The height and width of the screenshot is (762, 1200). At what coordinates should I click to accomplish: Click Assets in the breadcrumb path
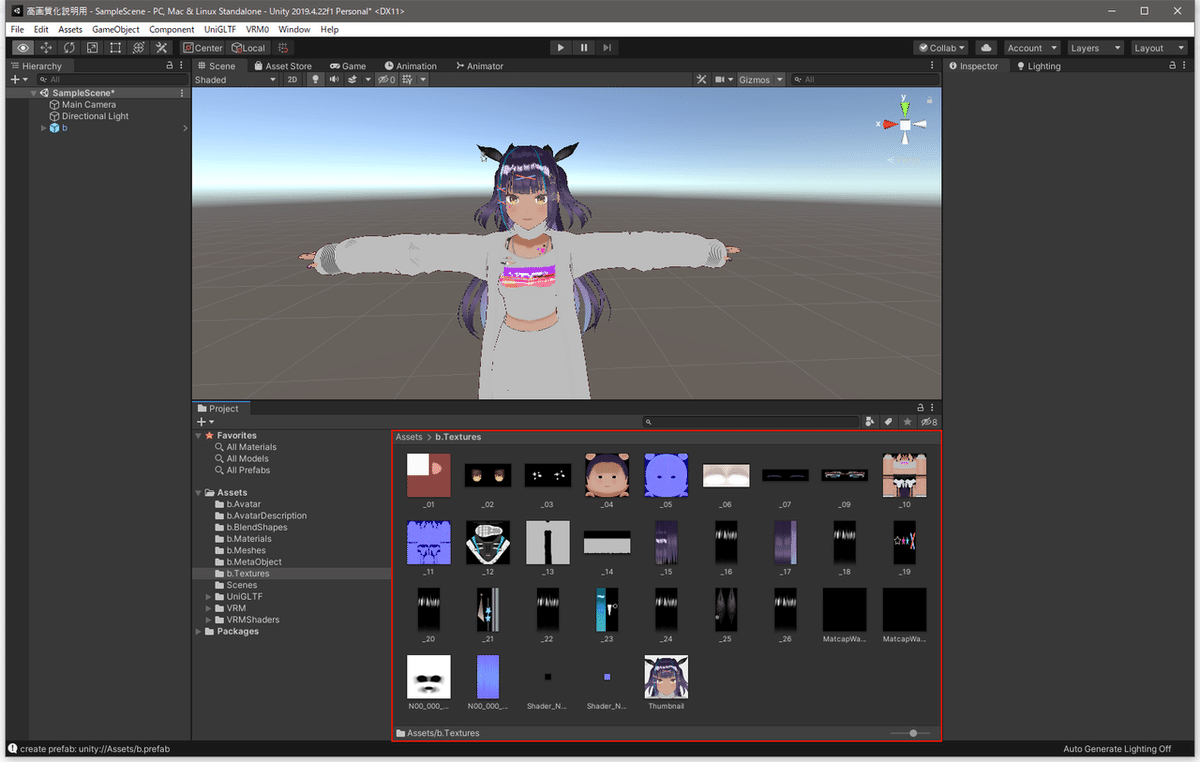click(409, 437)
